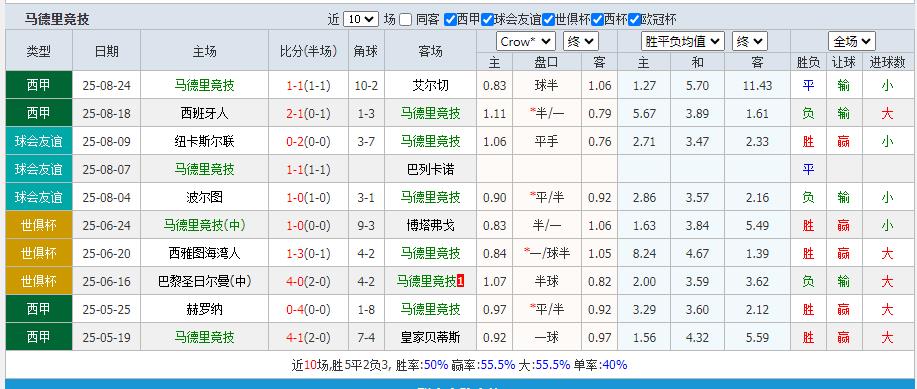Click 单率 40% in summary line
The height and width of the screenshot is (389, 917).
[614, 365]
